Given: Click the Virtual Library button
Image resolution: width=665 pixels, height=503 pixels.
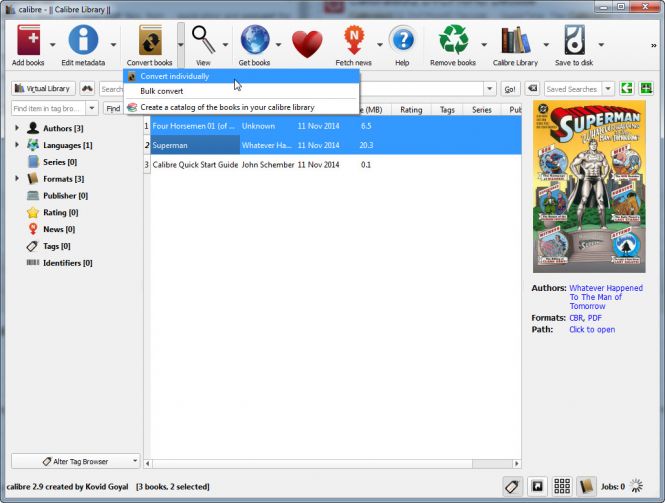Looking at the screenshot, I should point(42,89).
